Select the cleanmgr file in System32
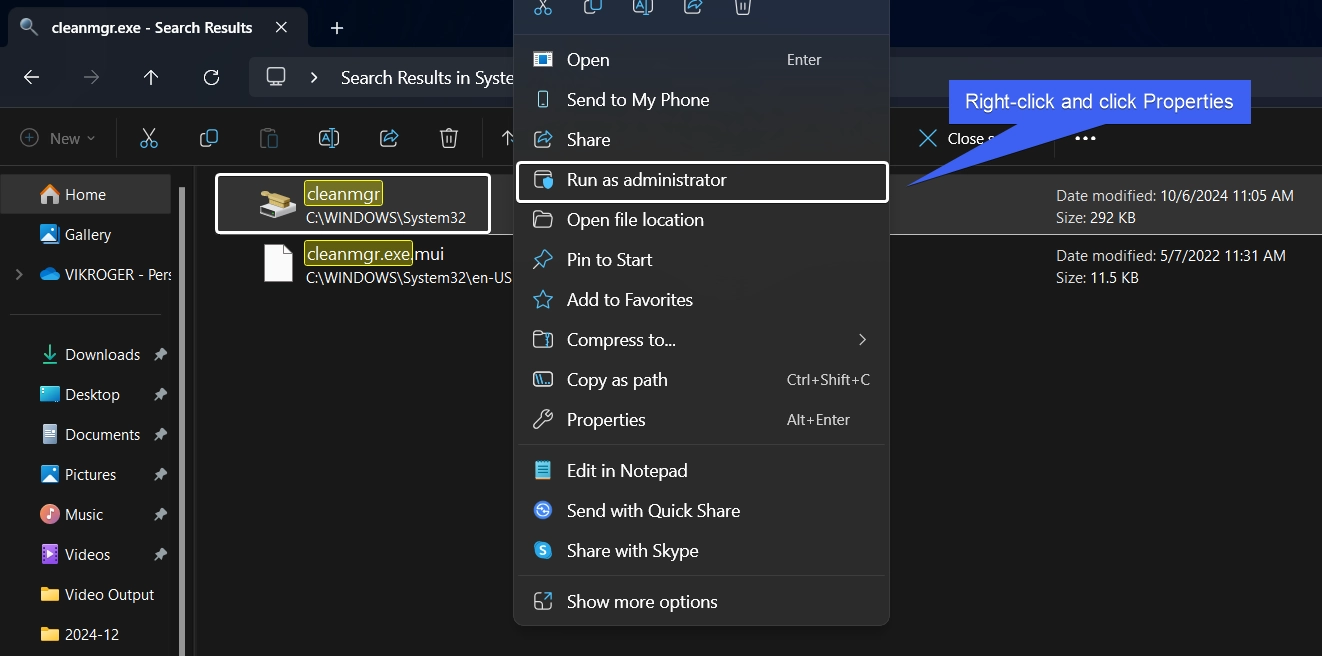 click(x=353, y=204)
